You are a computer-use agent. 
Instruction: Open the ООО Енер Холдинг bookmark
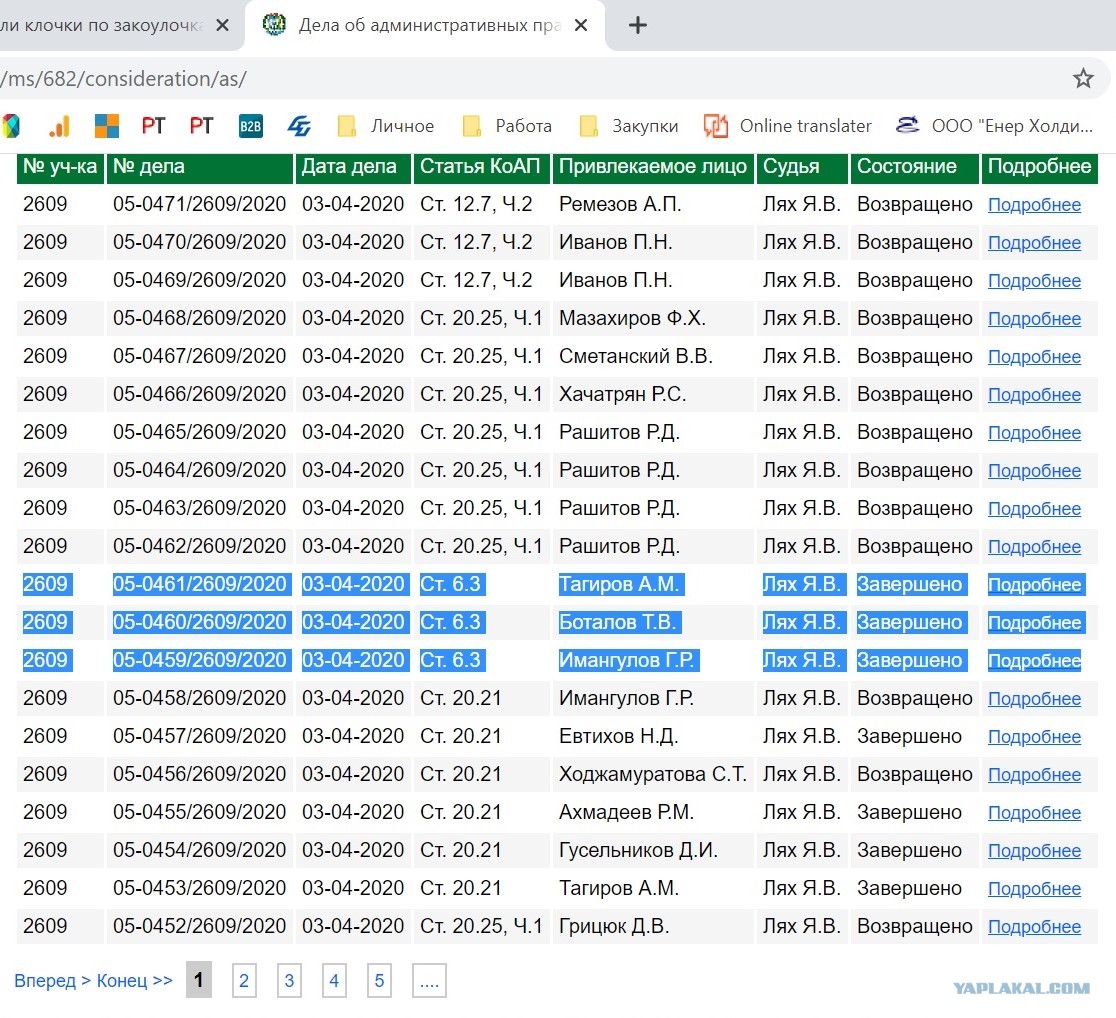[994, 126]
